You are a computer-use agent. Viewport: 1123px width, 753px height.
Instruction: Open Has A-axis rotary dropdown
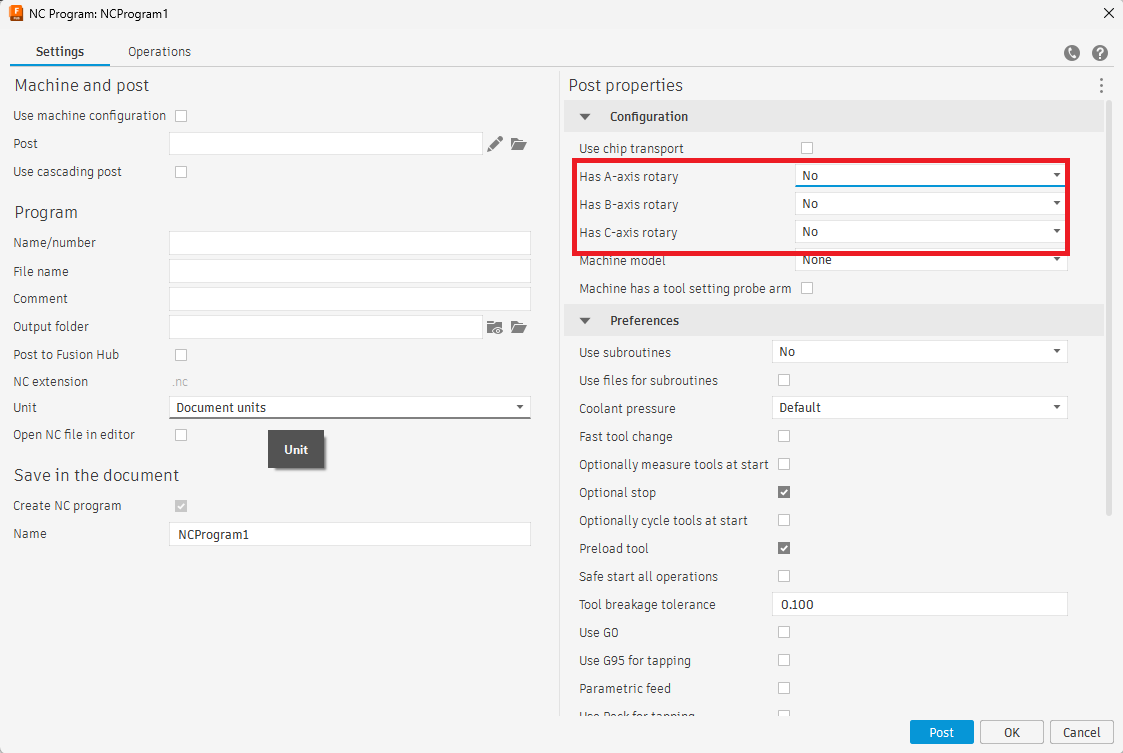[930, 176]
